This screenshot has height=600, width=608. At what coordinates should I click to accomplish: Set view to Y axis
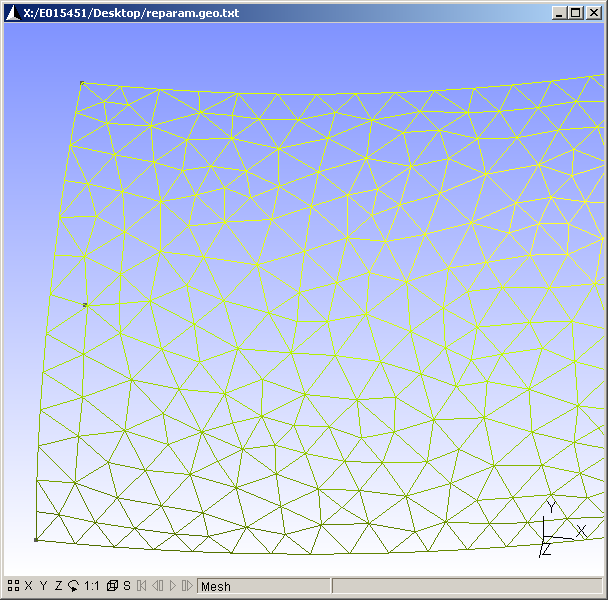click(43, 586)
